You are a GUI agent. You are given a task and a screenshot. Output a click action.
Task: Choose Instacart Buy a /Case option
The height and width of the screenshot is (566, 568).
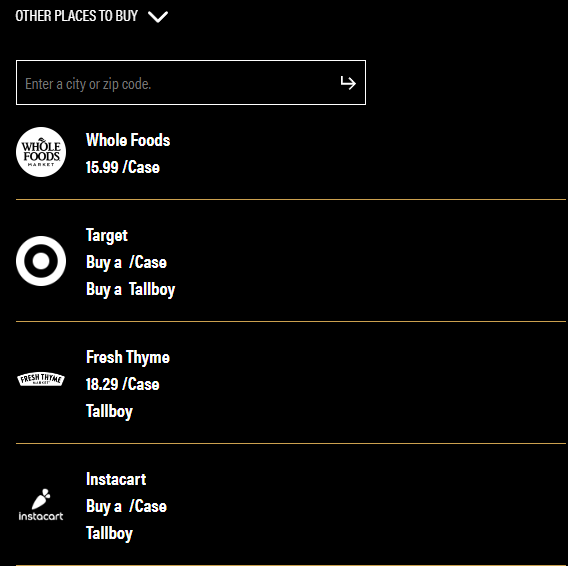(126, 507)
